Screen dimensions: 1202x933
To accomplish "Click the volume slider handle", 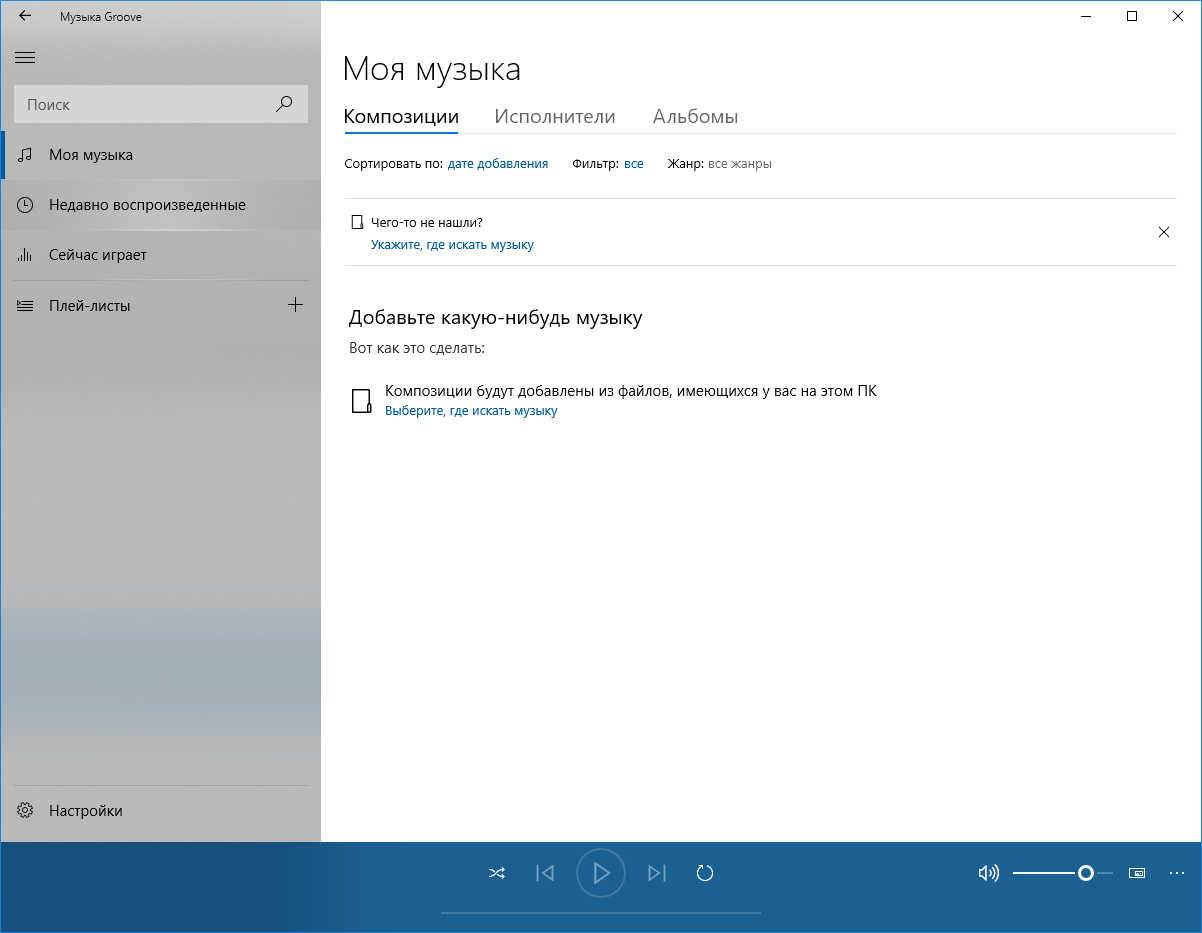I will (x=1086, y=873).
